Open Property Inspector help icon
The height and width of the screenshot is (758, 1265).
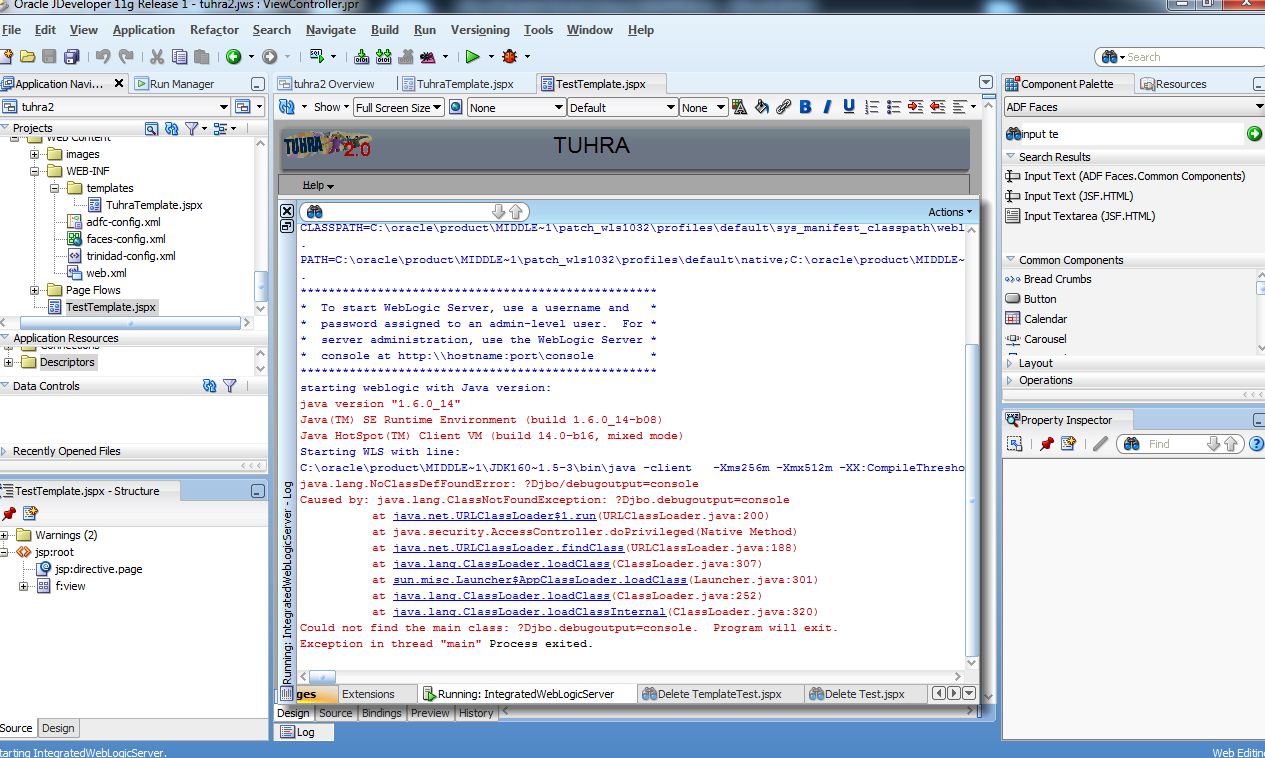tap(1257, 444)
